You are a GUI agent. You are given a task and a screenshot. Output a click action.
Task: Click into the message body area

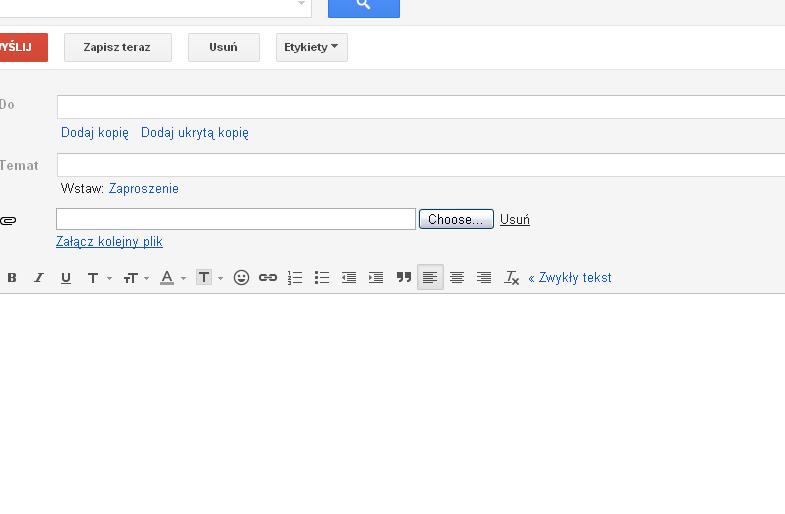pyautogui.click(x=392, y=403)
